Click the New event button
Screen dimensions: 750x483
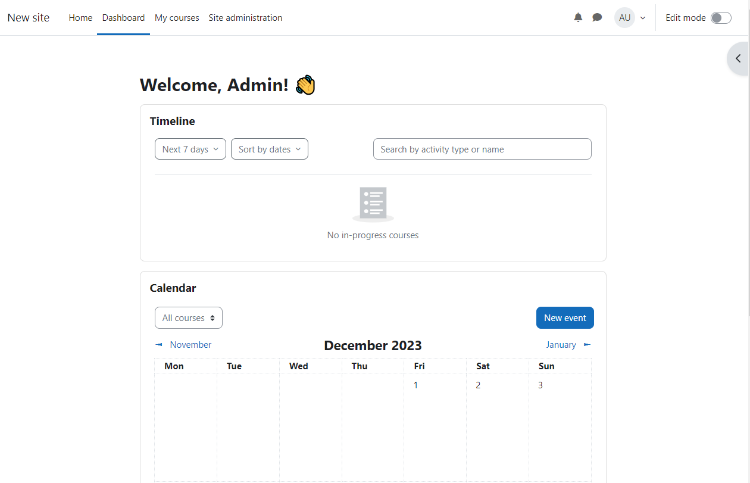pyautogui.click(x=564, y=318)
